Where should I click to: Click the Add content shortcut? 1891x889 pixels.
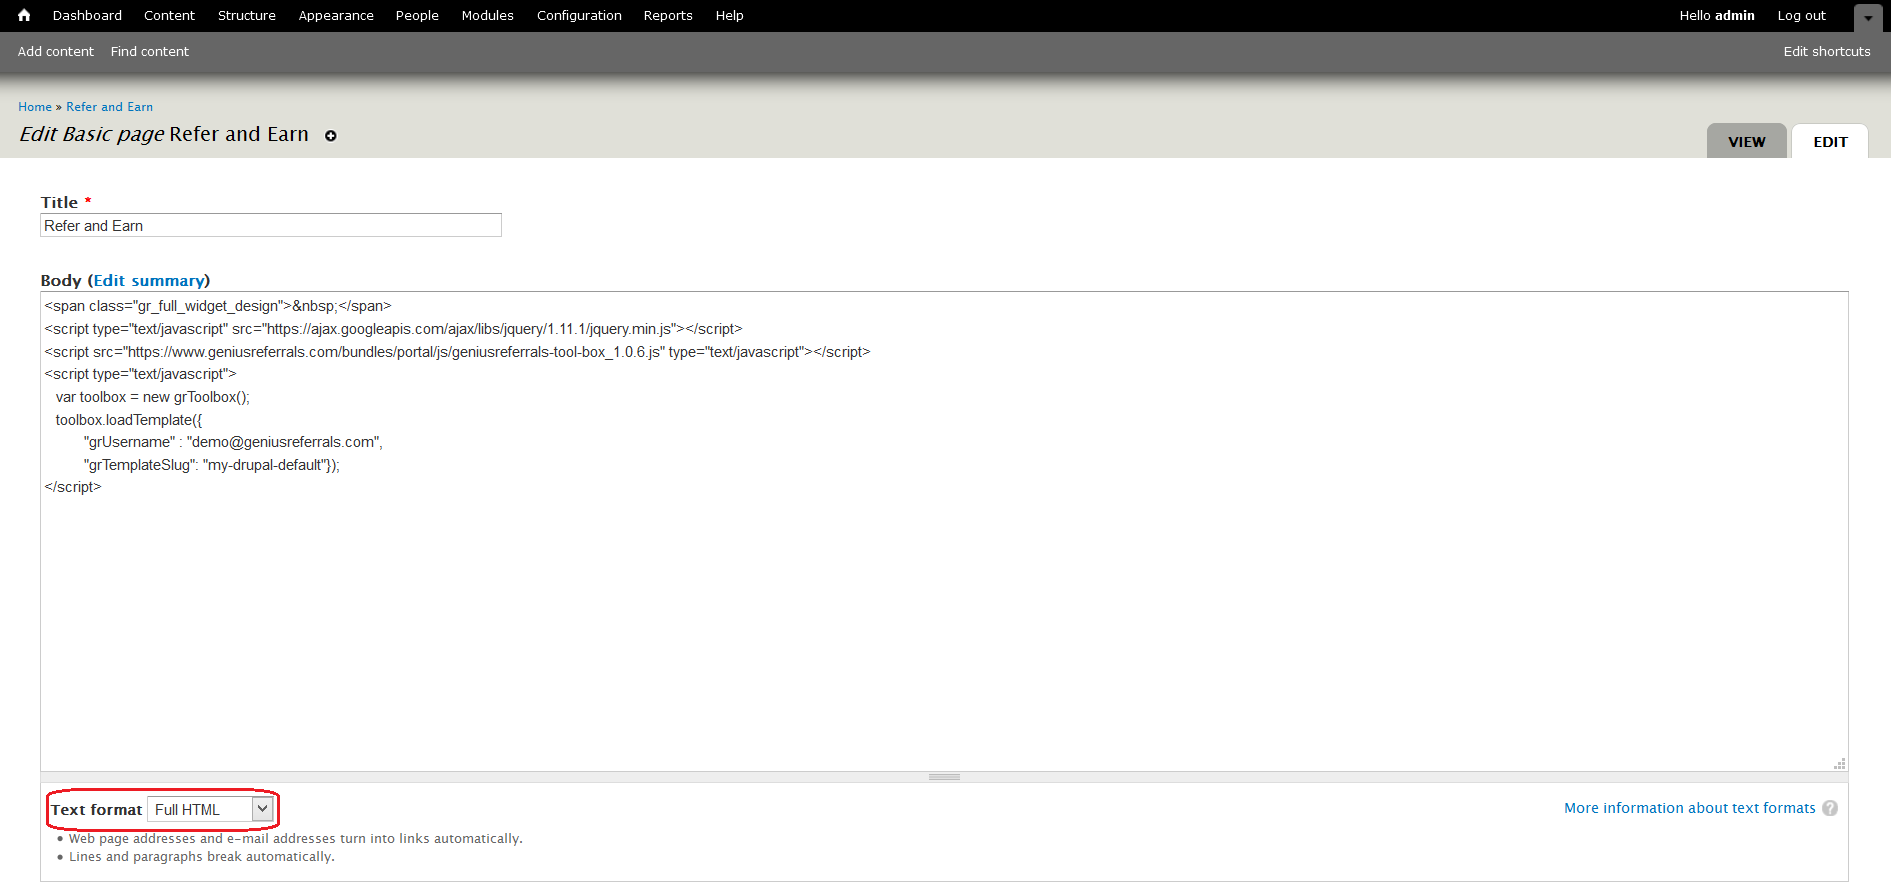[56, 51]
